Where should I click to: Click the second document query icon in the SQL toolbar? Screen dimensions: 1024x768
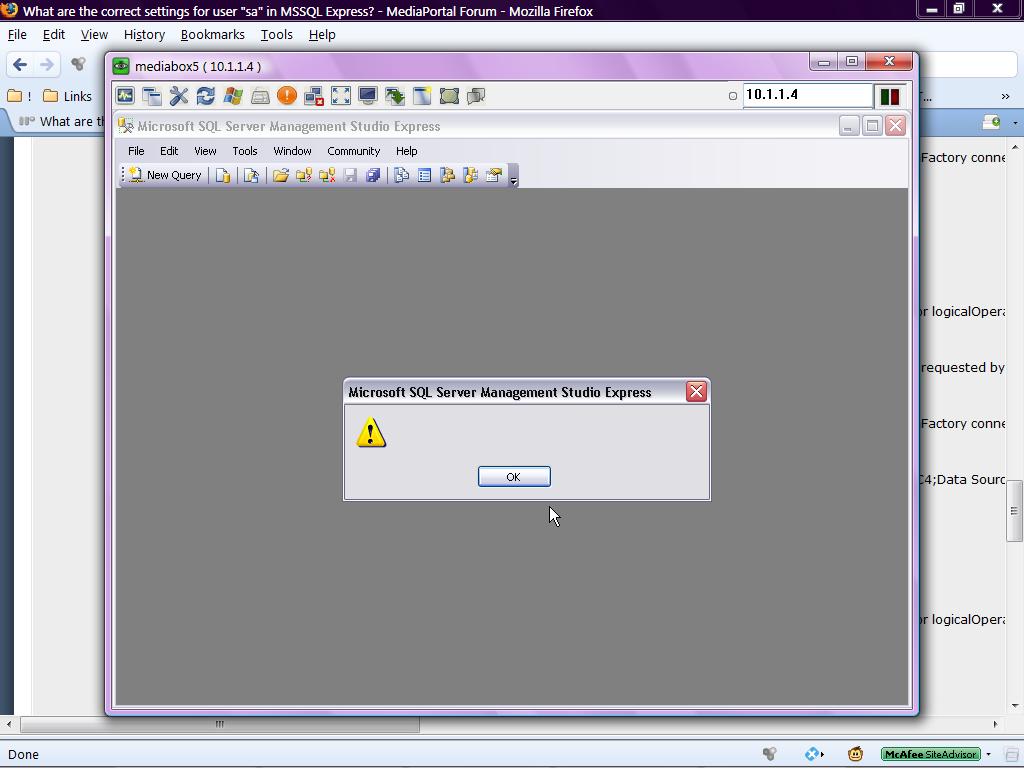click(x=251, y=175)
